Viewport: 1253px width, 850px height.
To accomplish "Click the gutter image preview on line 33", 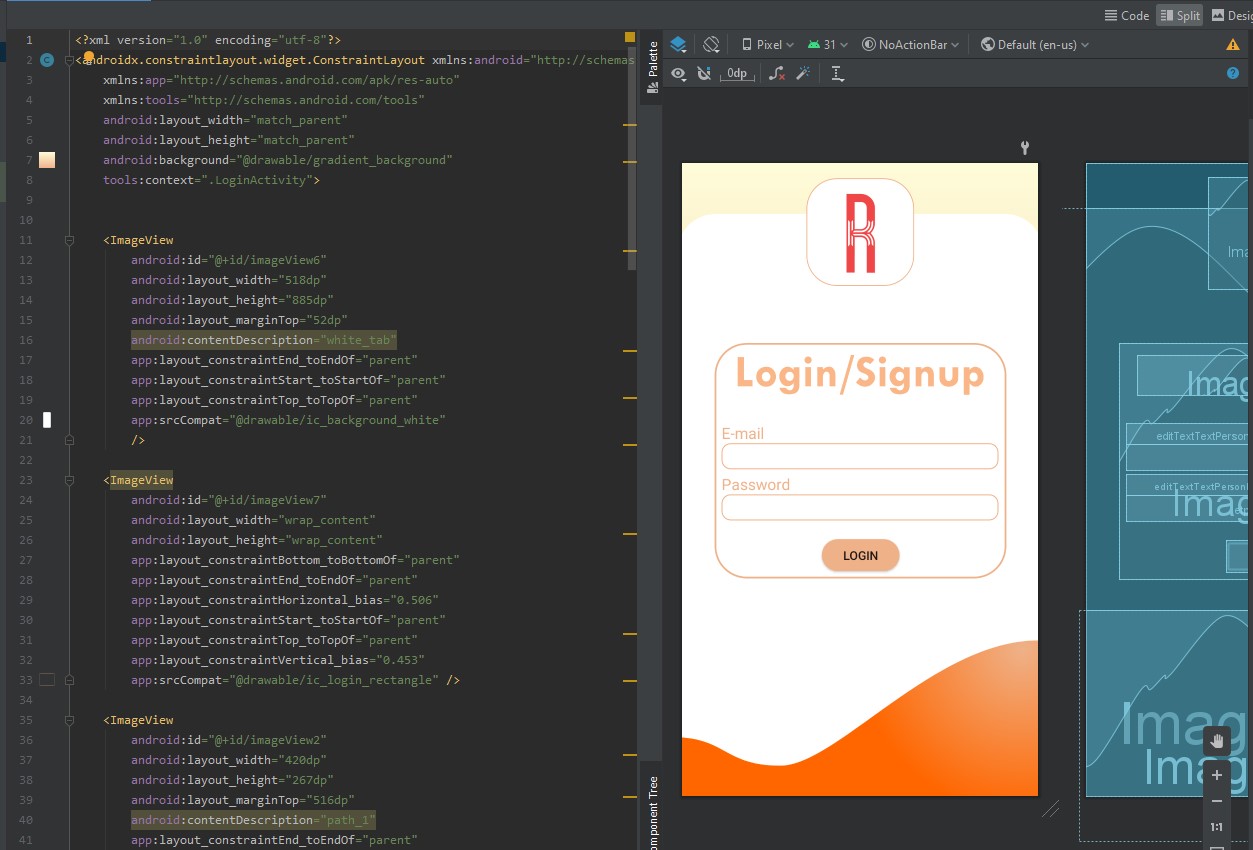I will (x=47, y=680).
